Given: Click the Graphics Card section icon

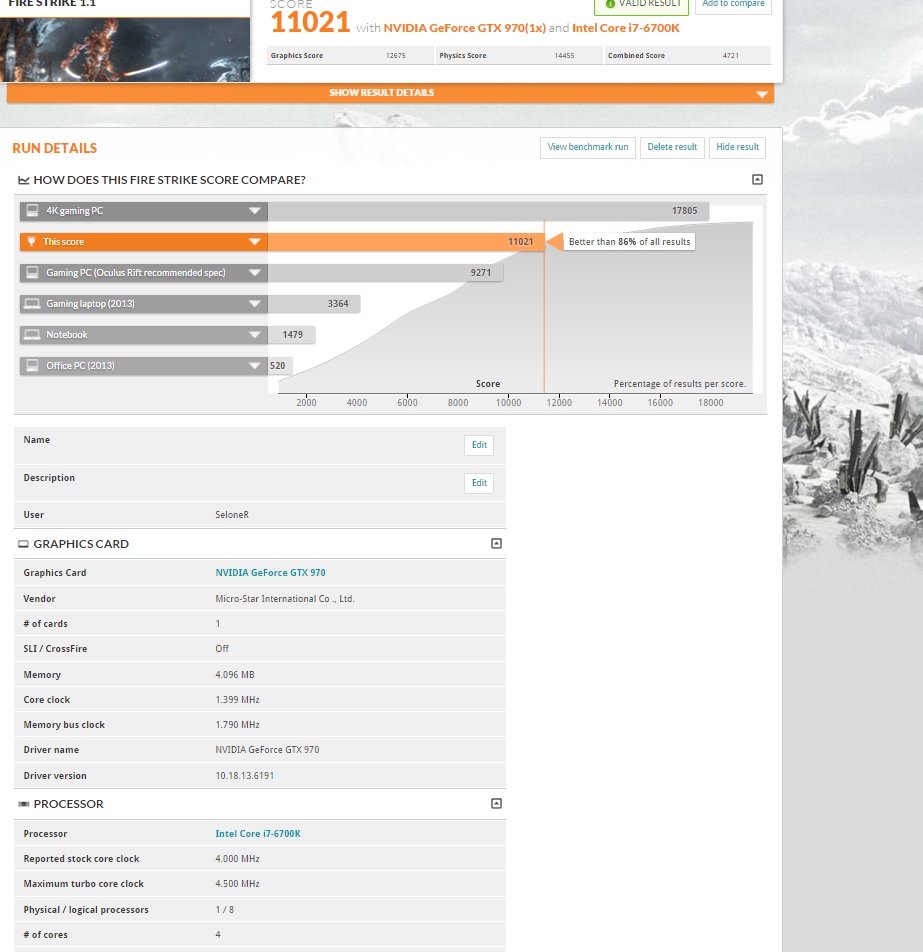Looking at the screenshot, I should point(23,545).
